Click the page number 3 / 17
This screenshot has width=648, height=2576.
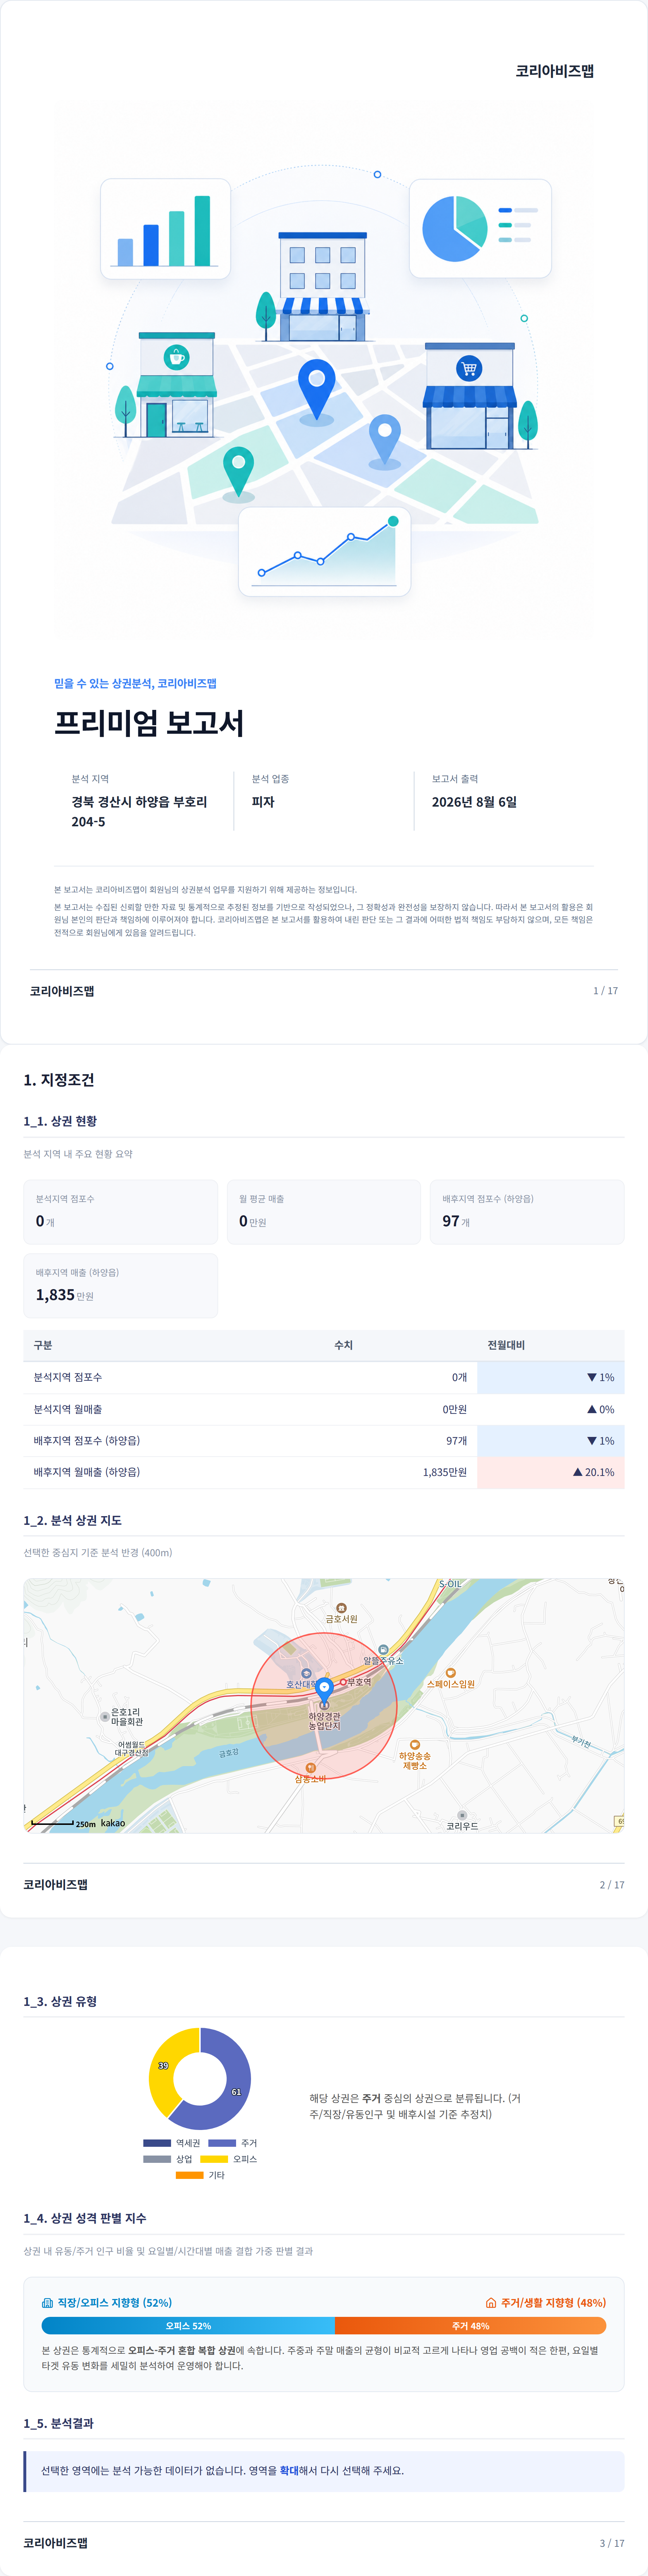pyautogui.click(x=612, y=2543)
